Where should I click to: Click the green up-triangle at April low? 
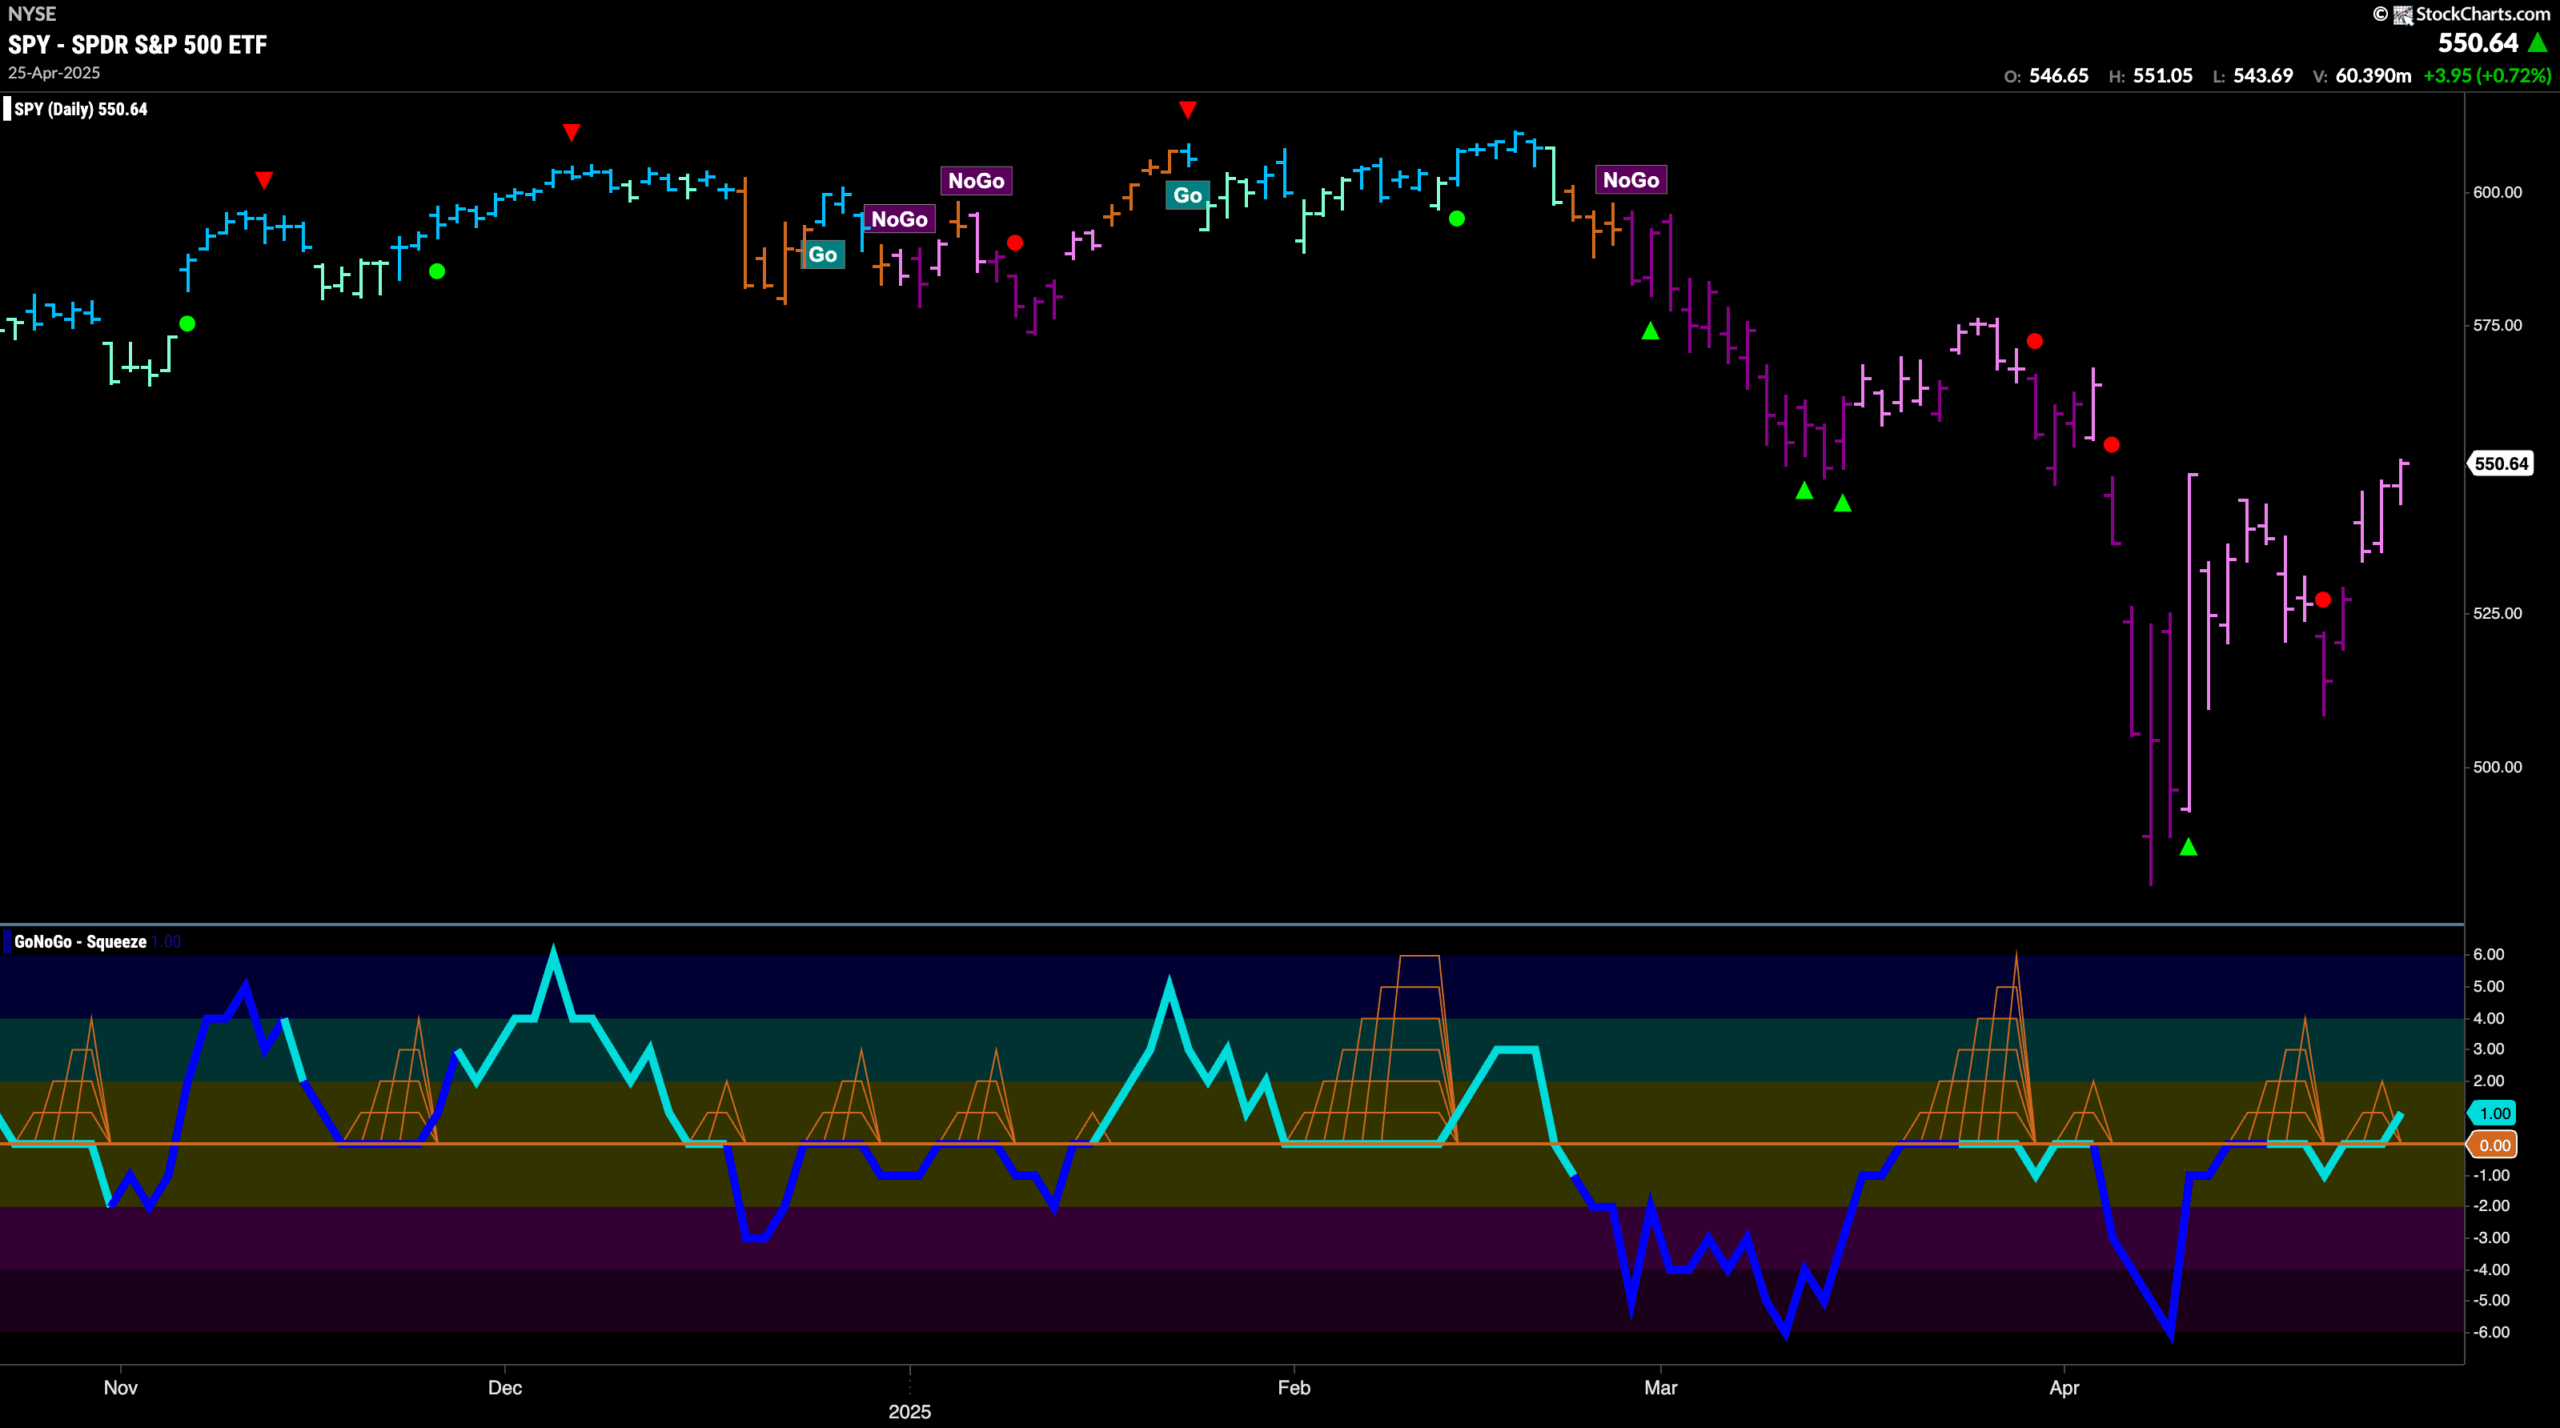click(x=2188, y=847)
